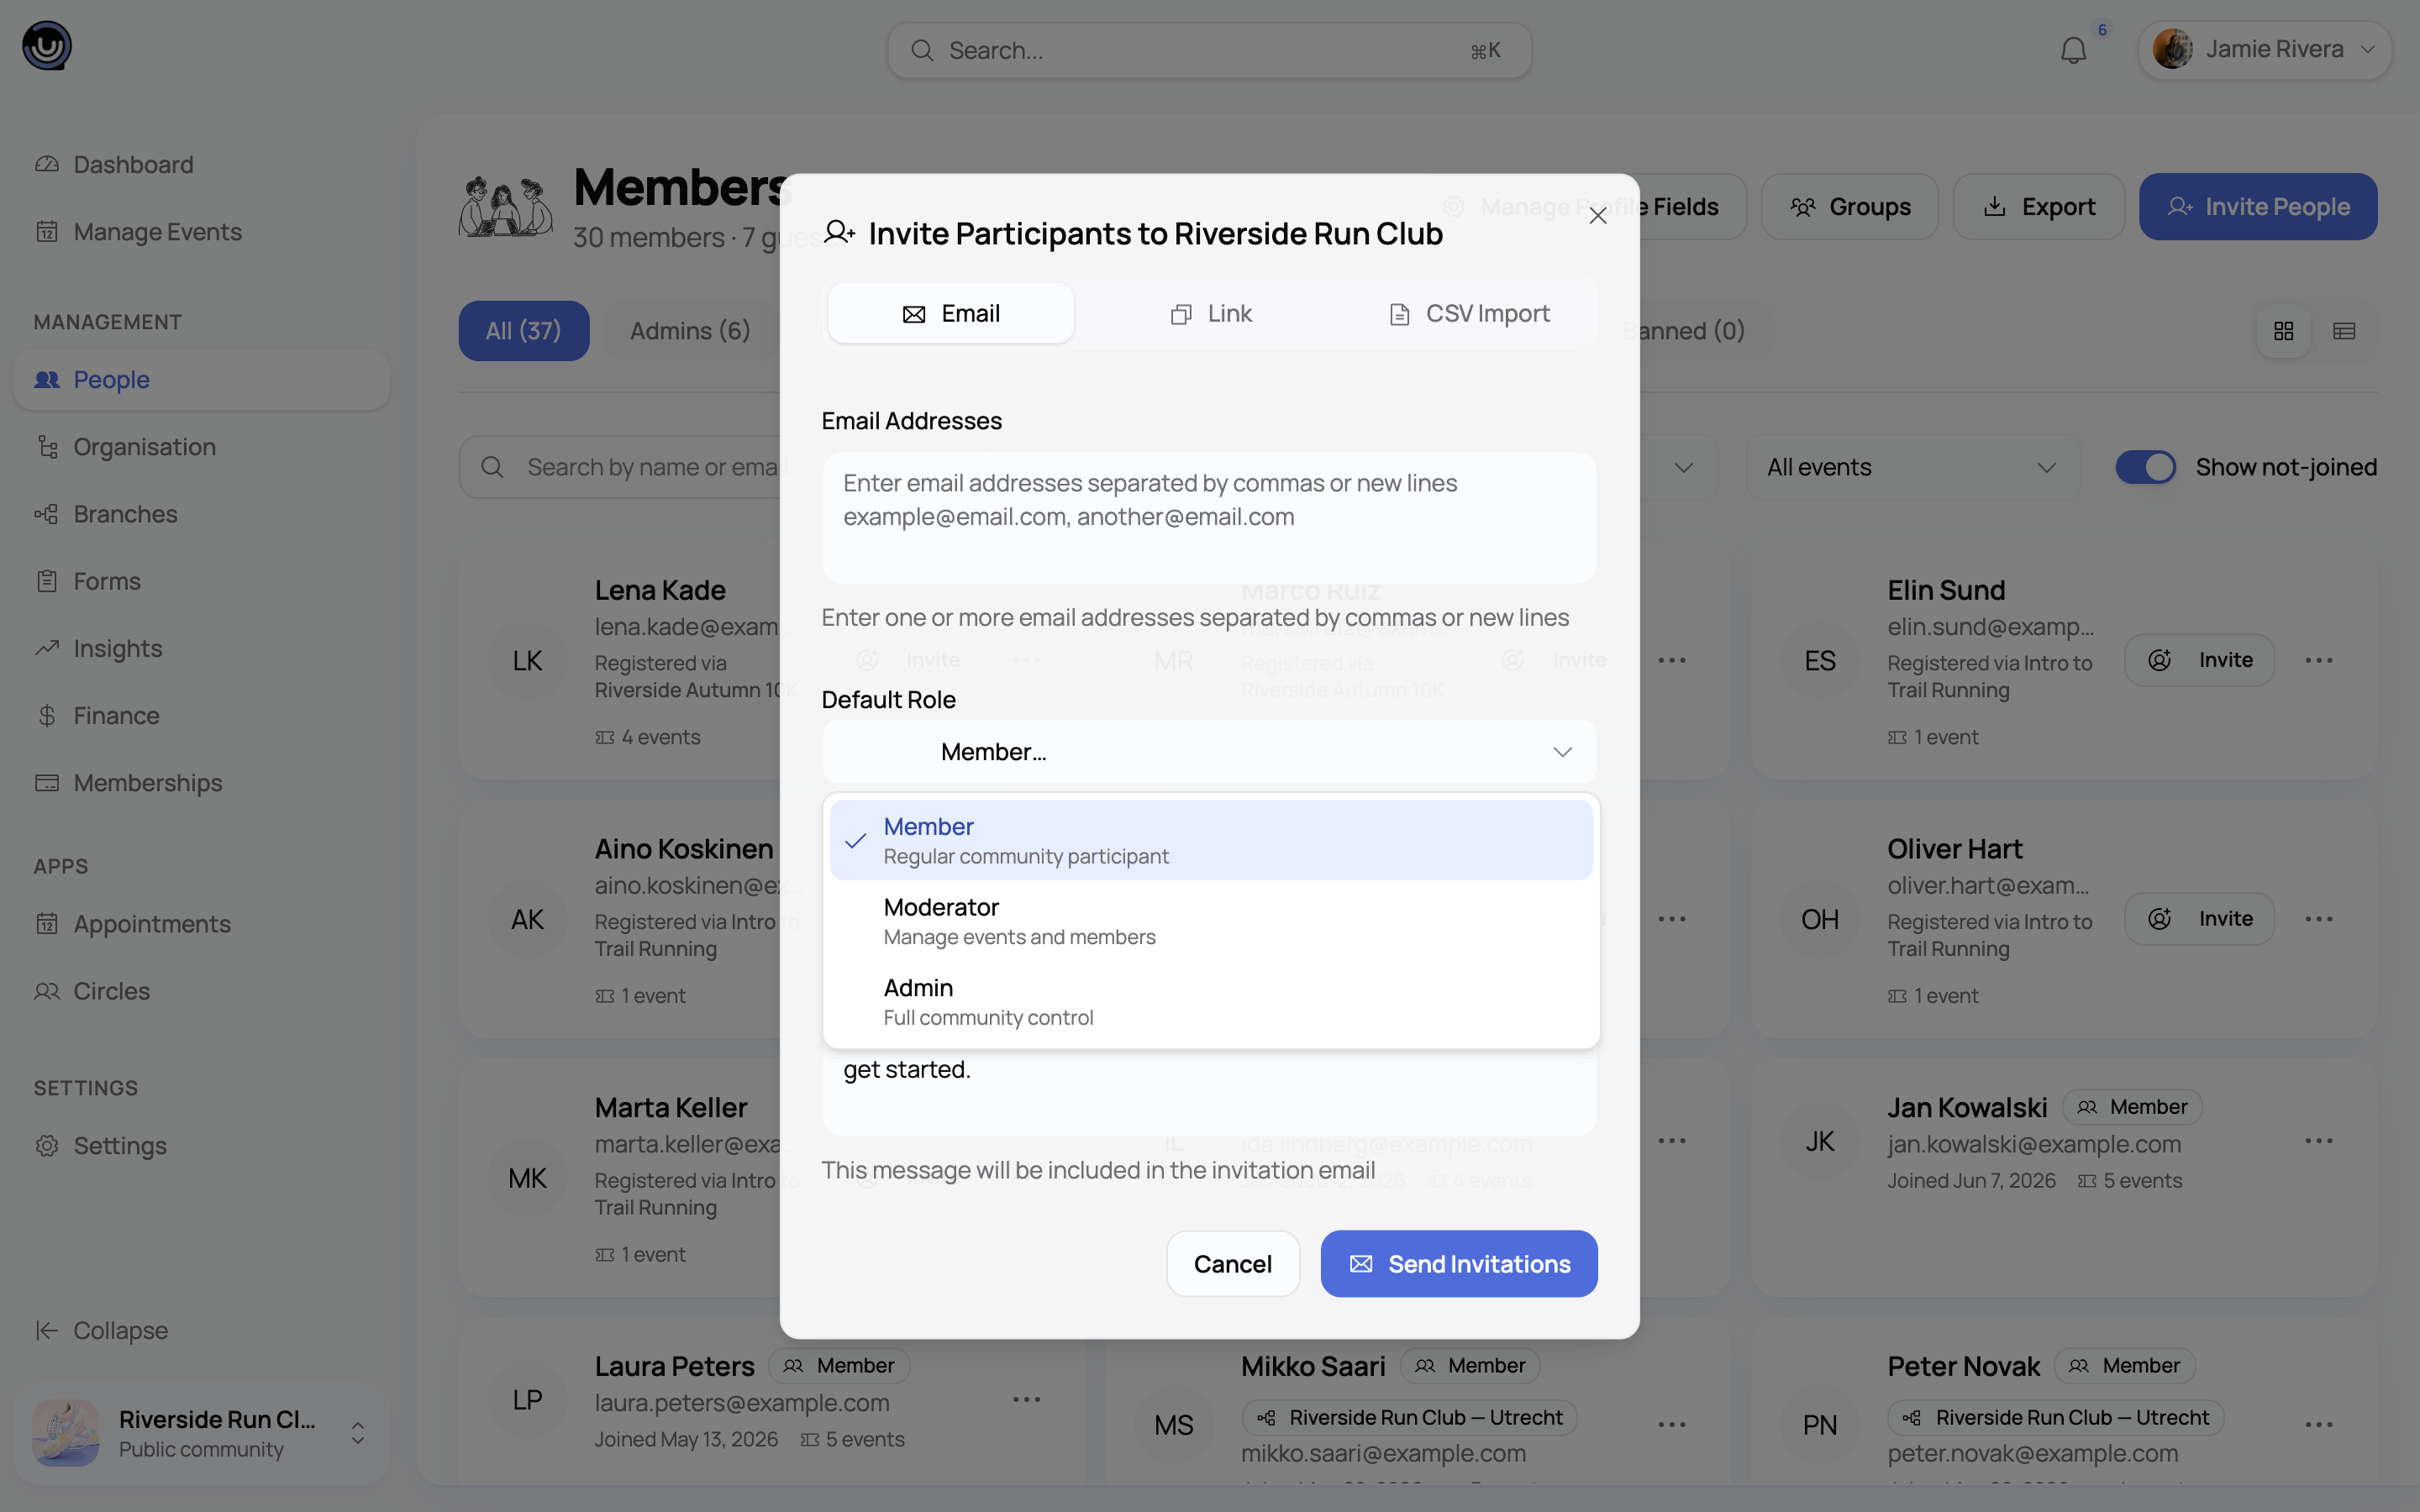
Task: Toggle the Show not-joined switch
Action: 2145,467
